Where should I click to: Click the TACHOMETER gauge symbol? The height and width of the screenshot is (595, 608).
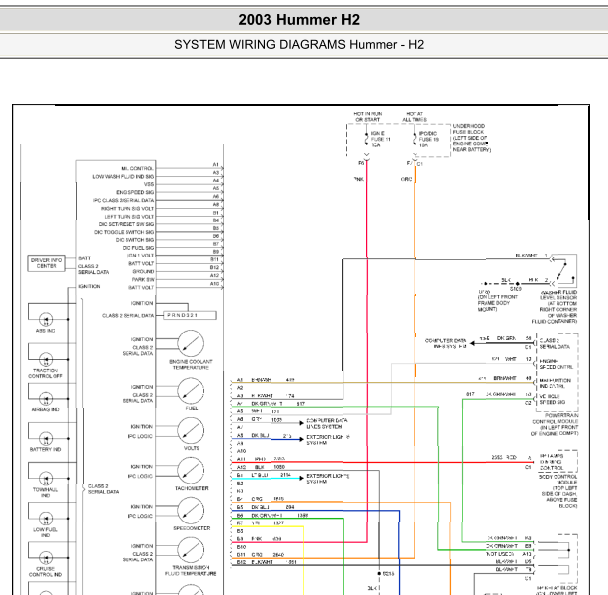click(x=191, y=470)
